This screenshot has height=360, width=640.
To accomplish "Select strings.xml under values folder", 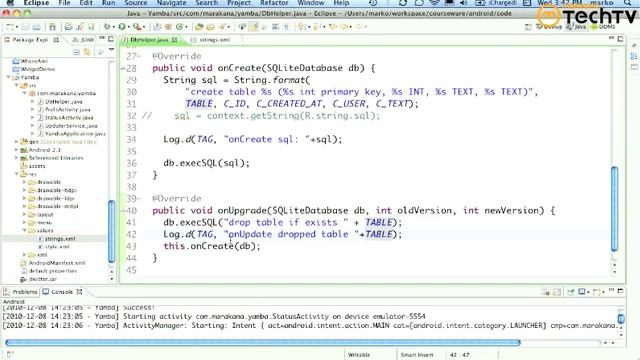I will [60, 239].
